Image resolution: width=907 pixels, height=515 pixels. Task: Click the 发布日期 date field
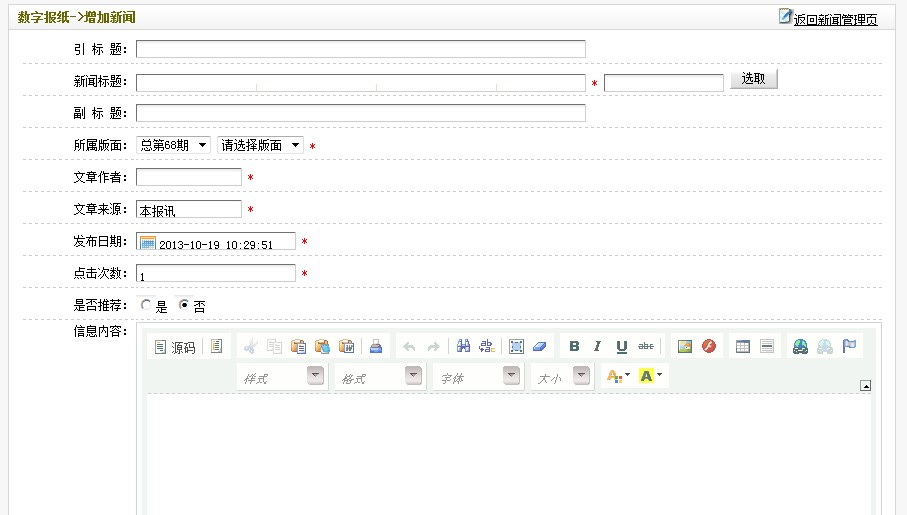point(216,241)
